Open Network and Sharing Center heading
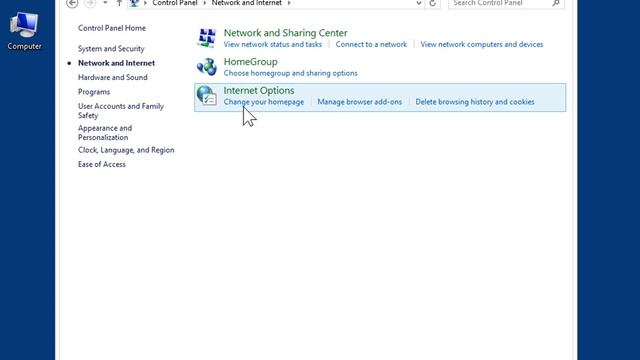The height and width of the screenshot is (360, 640). pos(285,33)
